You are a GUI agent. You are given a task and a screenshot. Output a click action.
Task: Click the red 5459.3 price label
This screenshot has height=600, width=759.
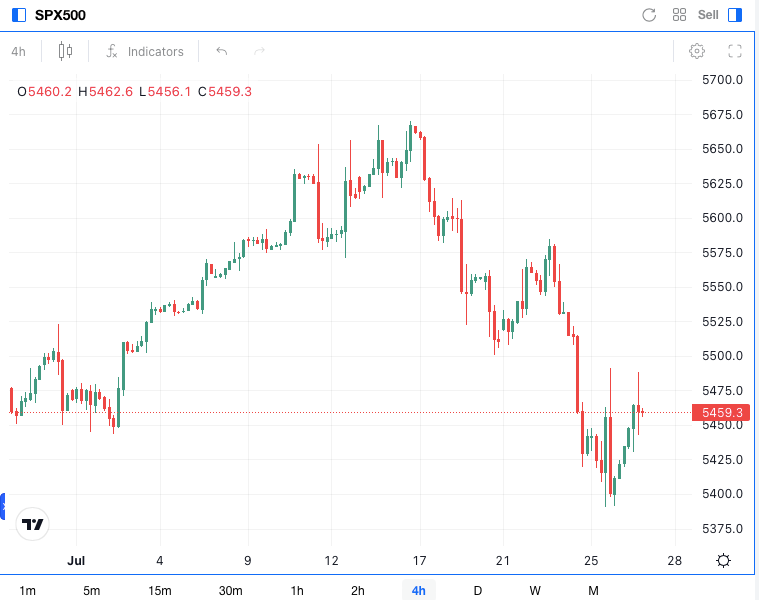pyautogui.click(x=722, y=412)
